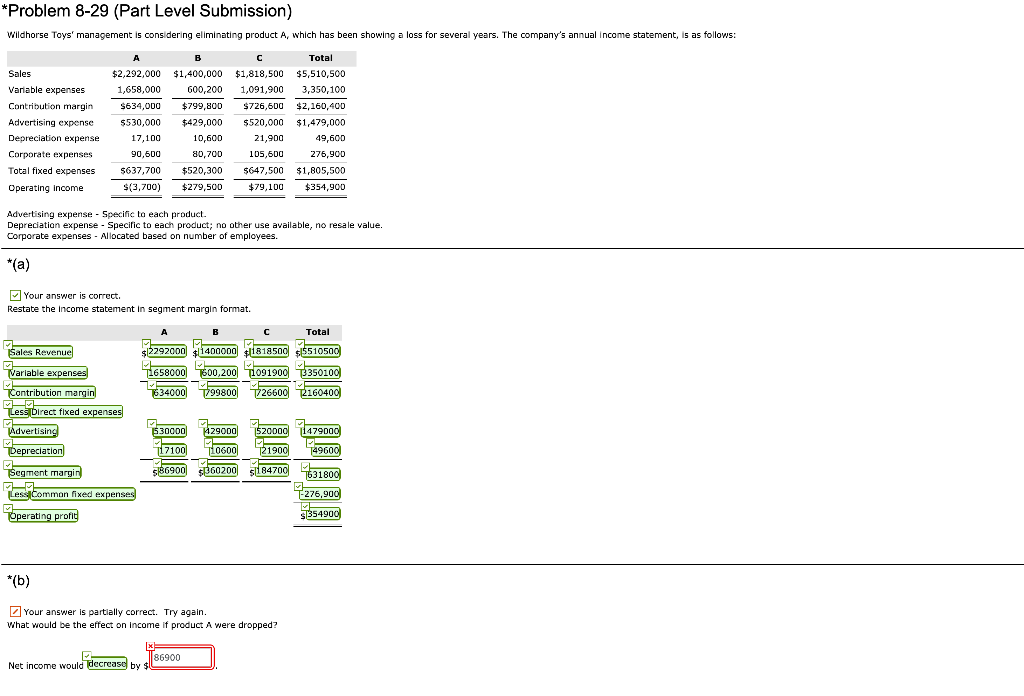Click contribution margin field 726600 for C

[x=272, y=392]
